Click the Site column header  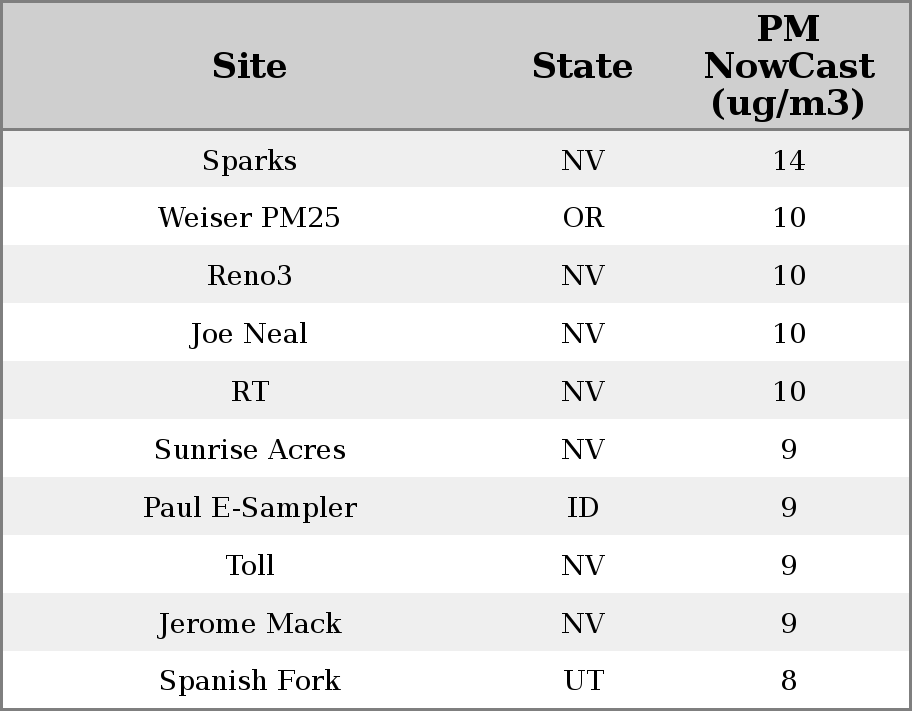point(250,66)
